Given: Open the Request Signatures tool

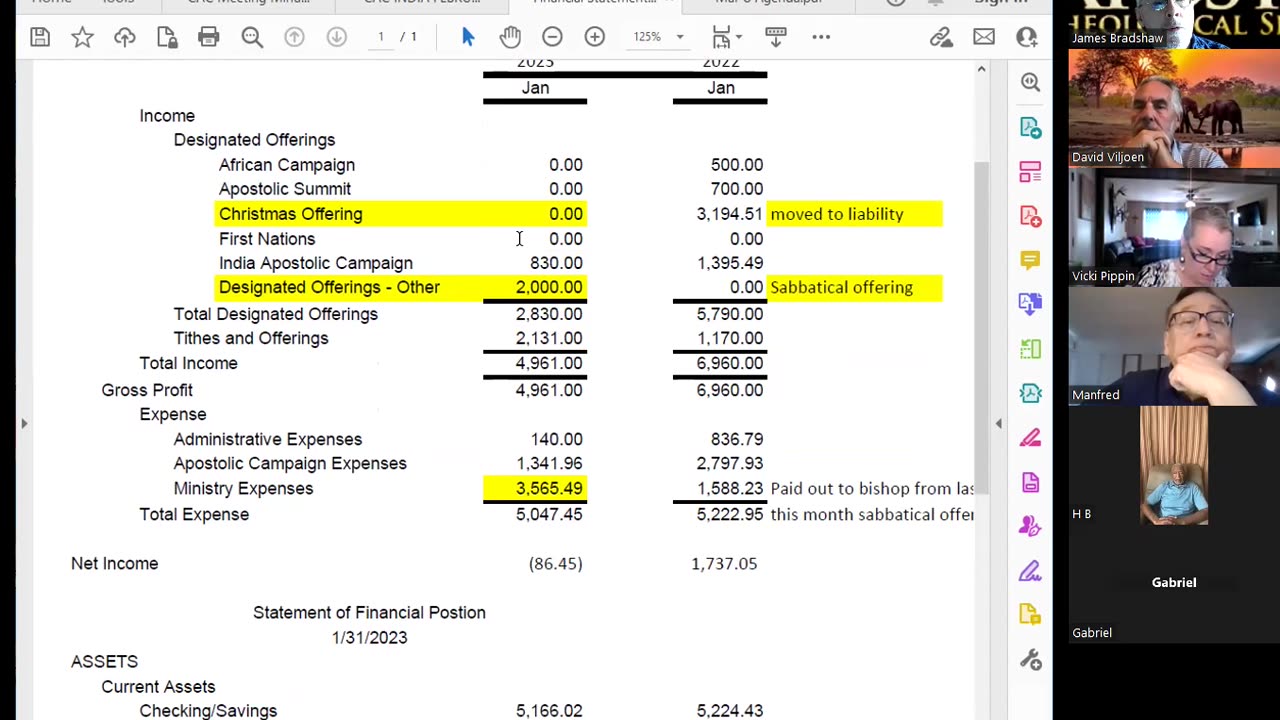Looking at the screenshot, I should pyautogui.click(x=1030, y=527).
